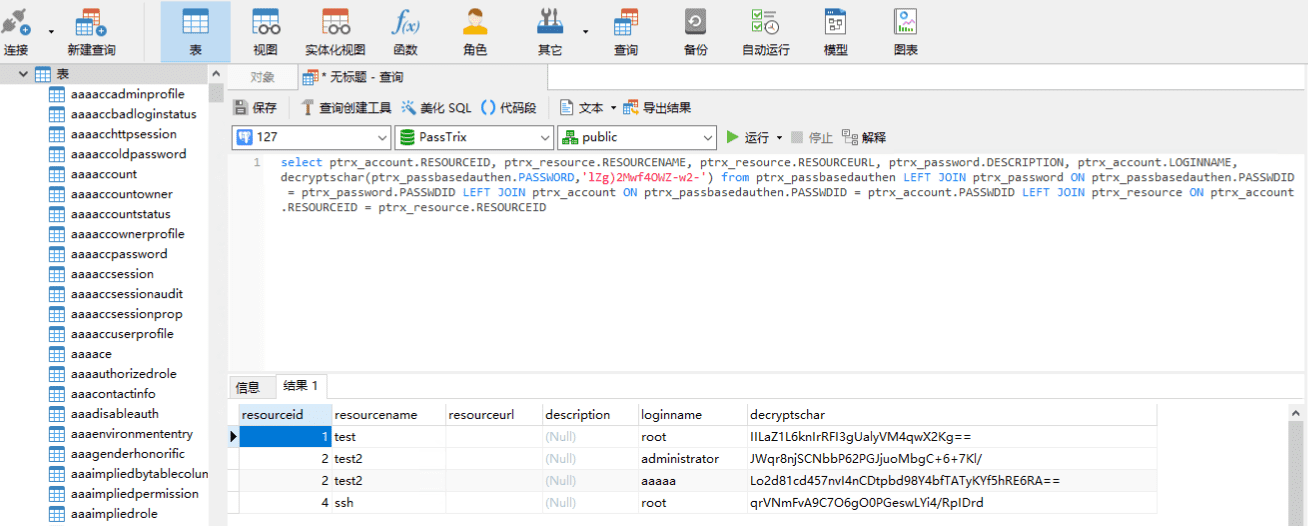The height and width of the screenshot is (526, 1308).
Task: Collapse the 表 tree node
Action: tap(23, 74)
